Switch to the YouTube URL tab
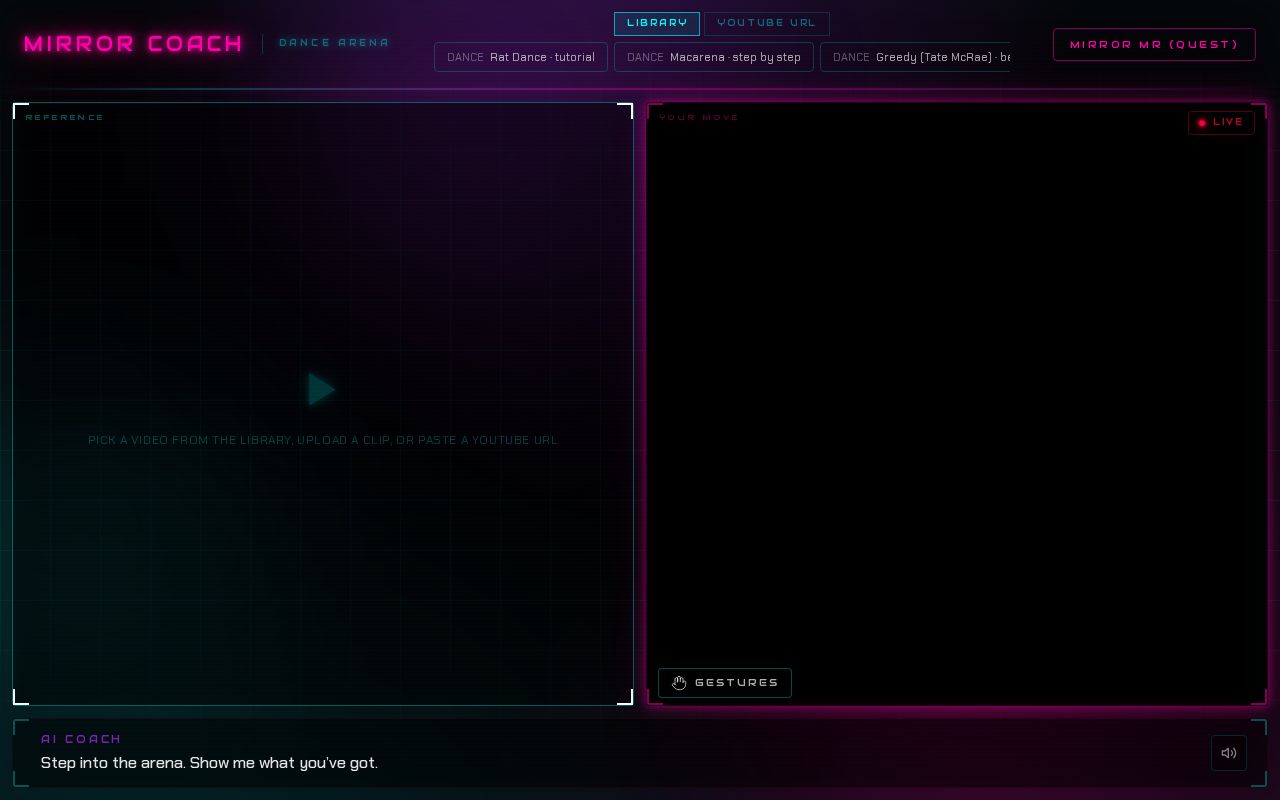 [x=766, y=23]
